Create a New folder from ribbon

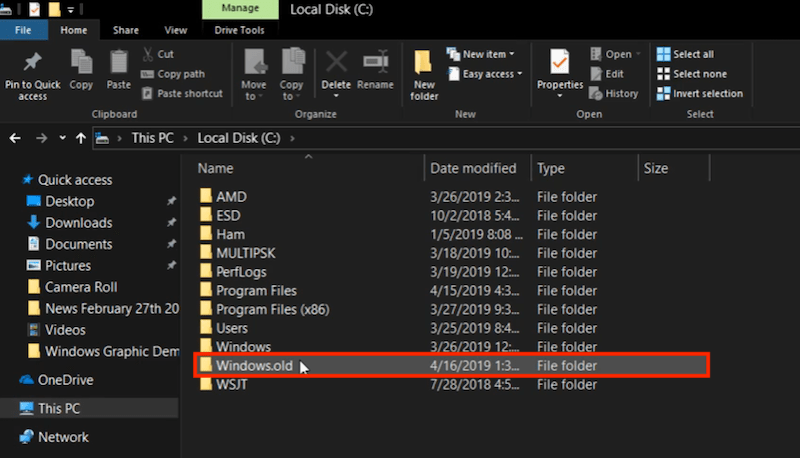424,74
